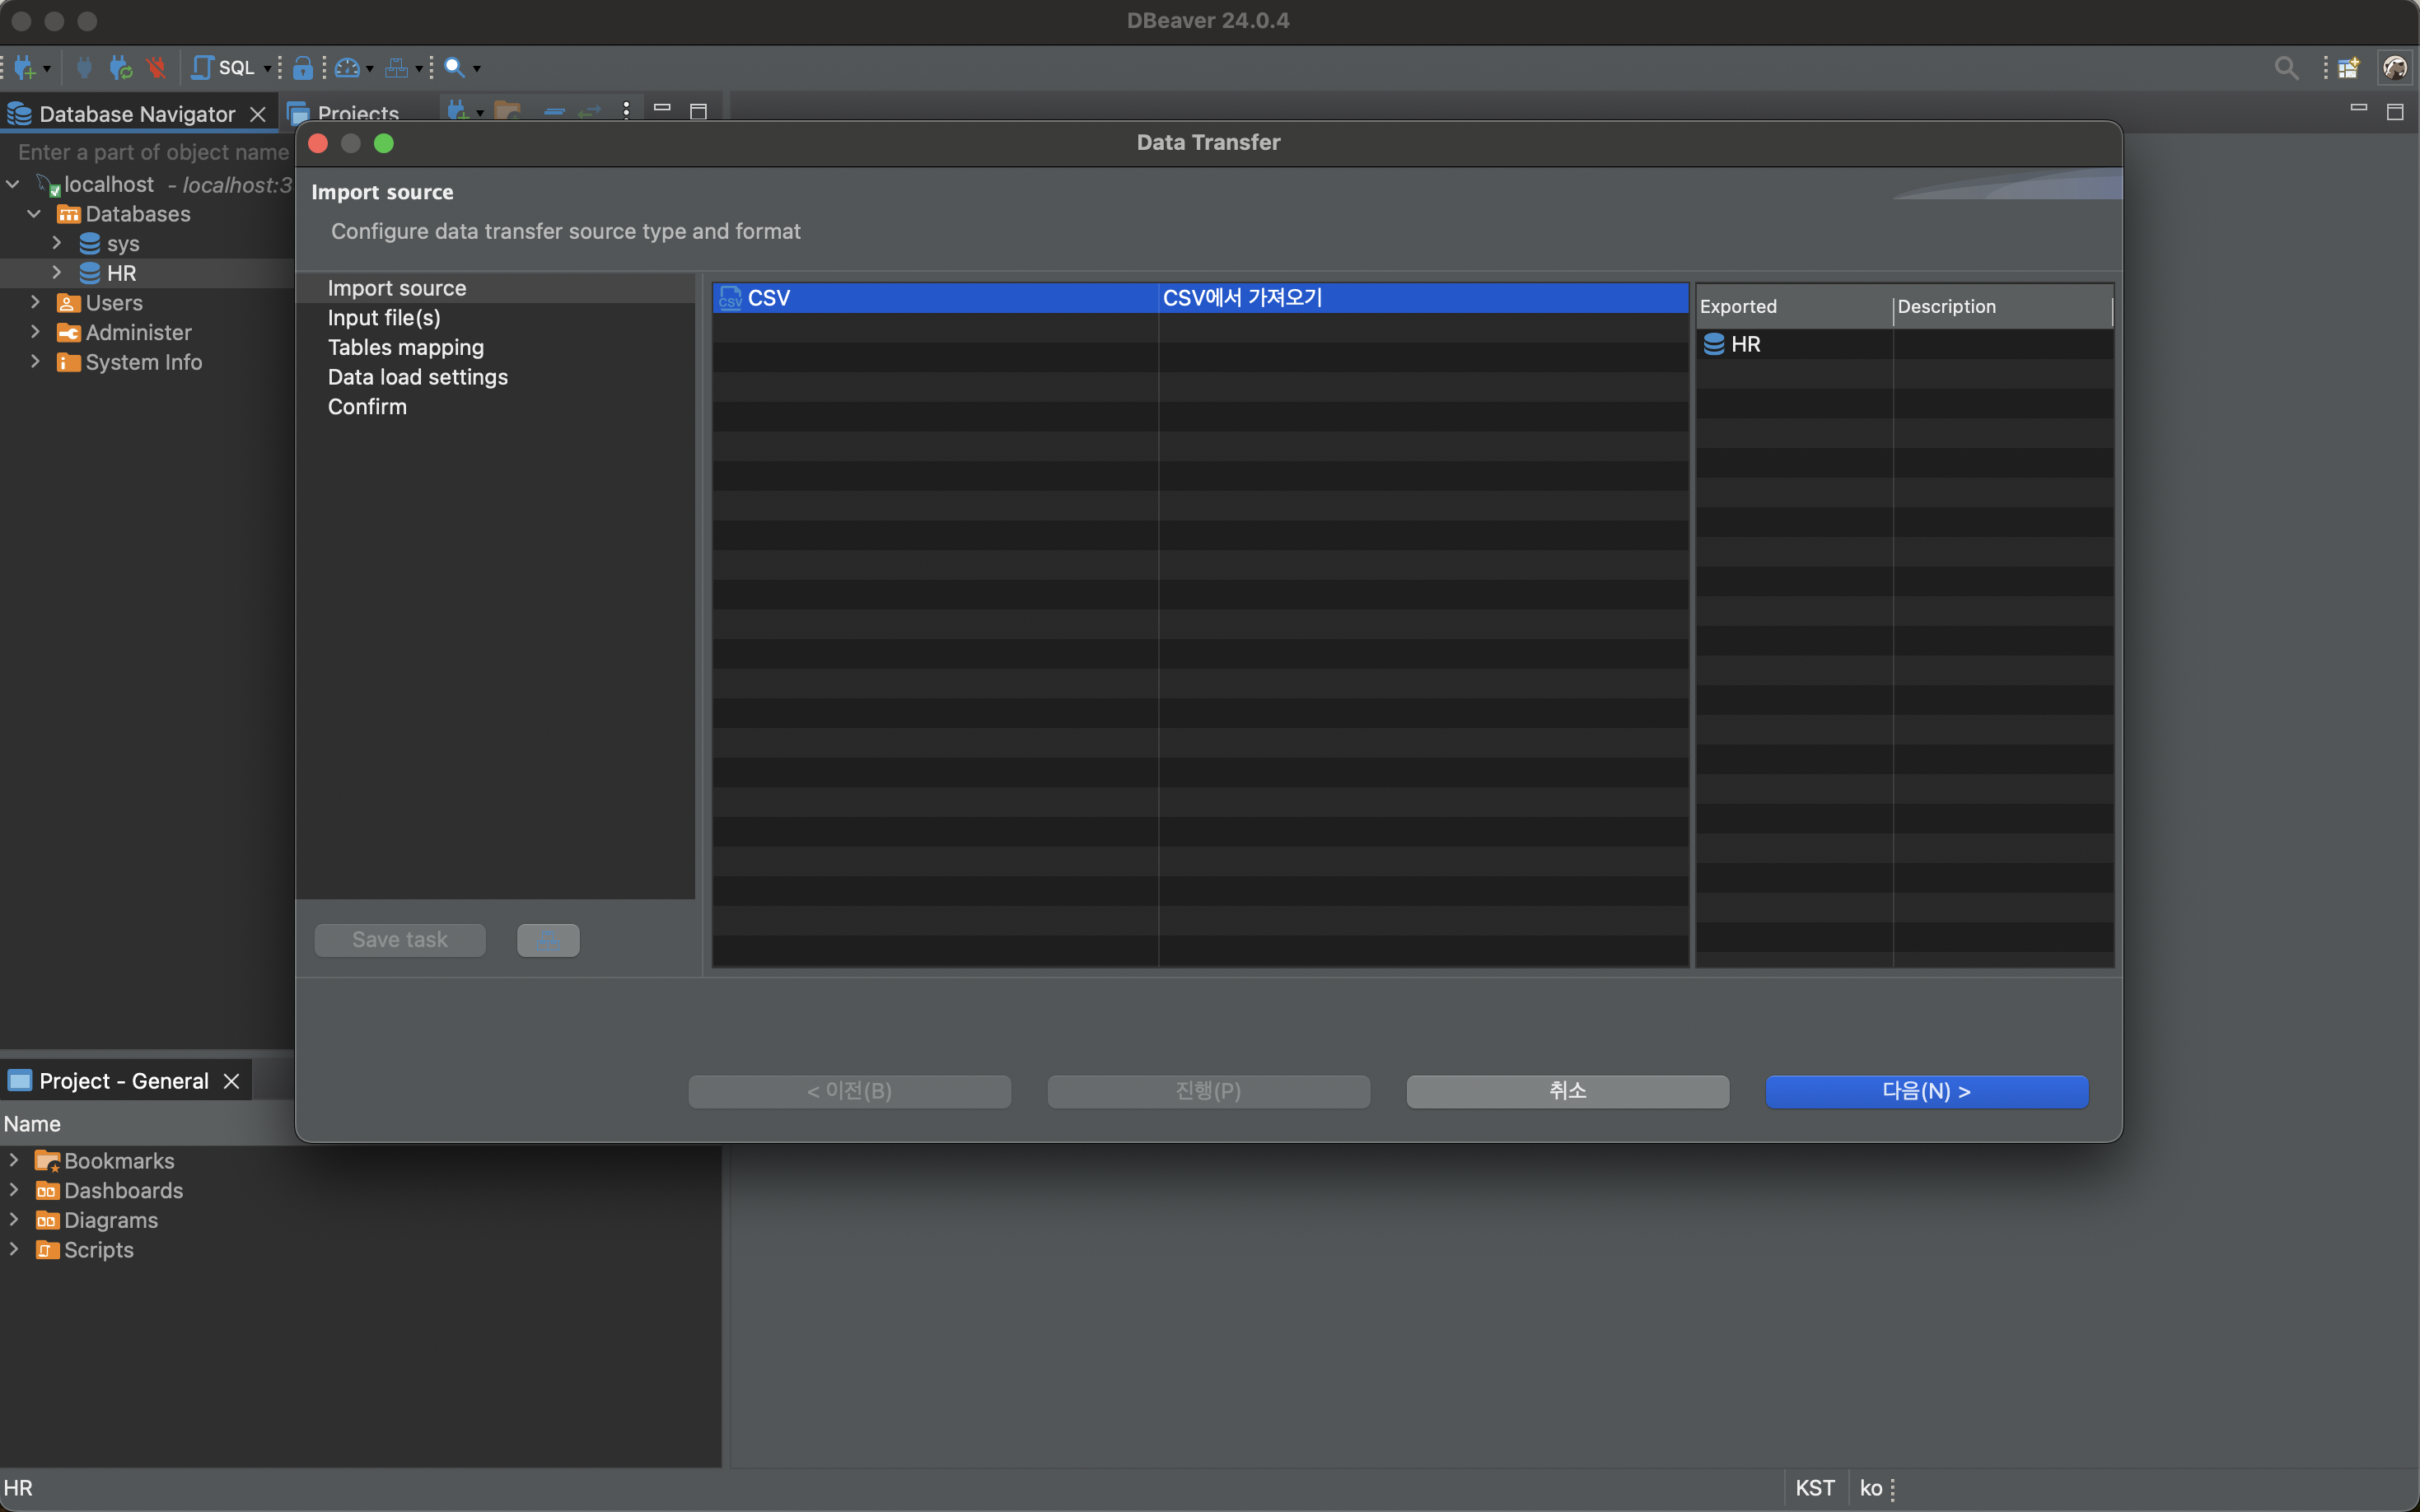Switch to the Projects tab

[357, 113]
